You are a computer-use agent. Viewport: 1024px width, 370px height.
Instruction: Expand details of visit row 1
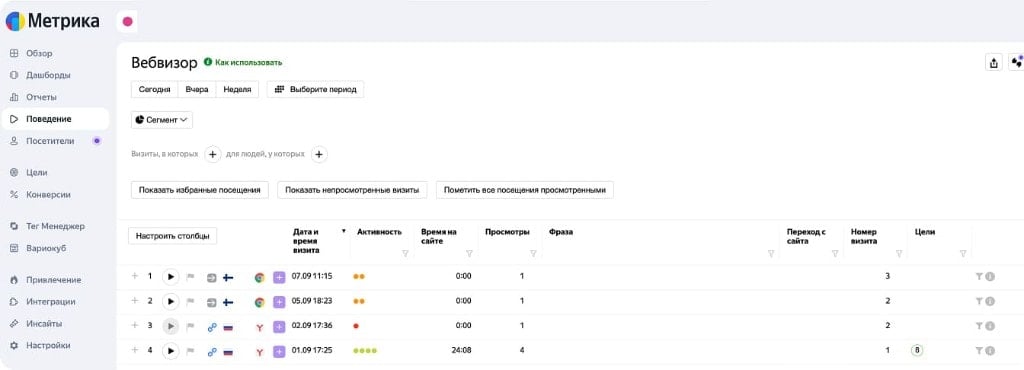(x=135, y=276)
